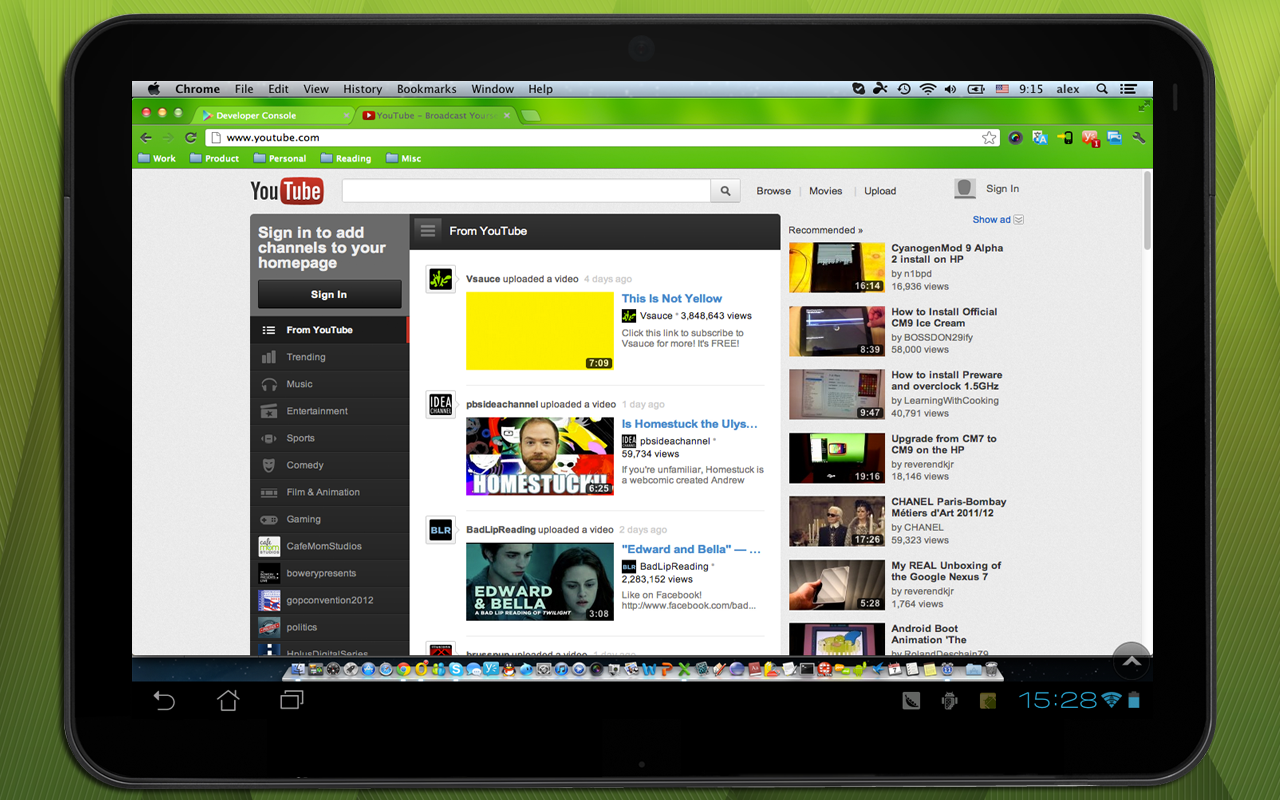Screen dimensions: 1280x800
Task: Tap the Android clock showing 15:28
Action: [x=1057, y=700]
